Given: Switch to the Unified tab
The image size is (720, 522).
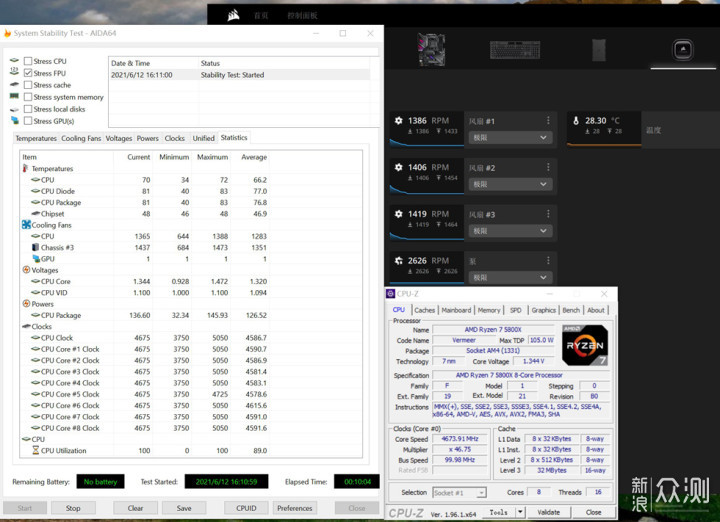Looking at the screenshot, I should [x=203, y=138].
